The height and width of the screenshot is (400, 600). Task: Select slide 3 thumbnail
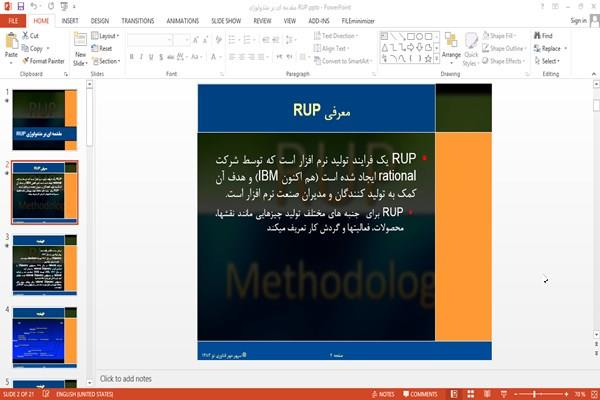pyautogui.click(x=45, y=265)
